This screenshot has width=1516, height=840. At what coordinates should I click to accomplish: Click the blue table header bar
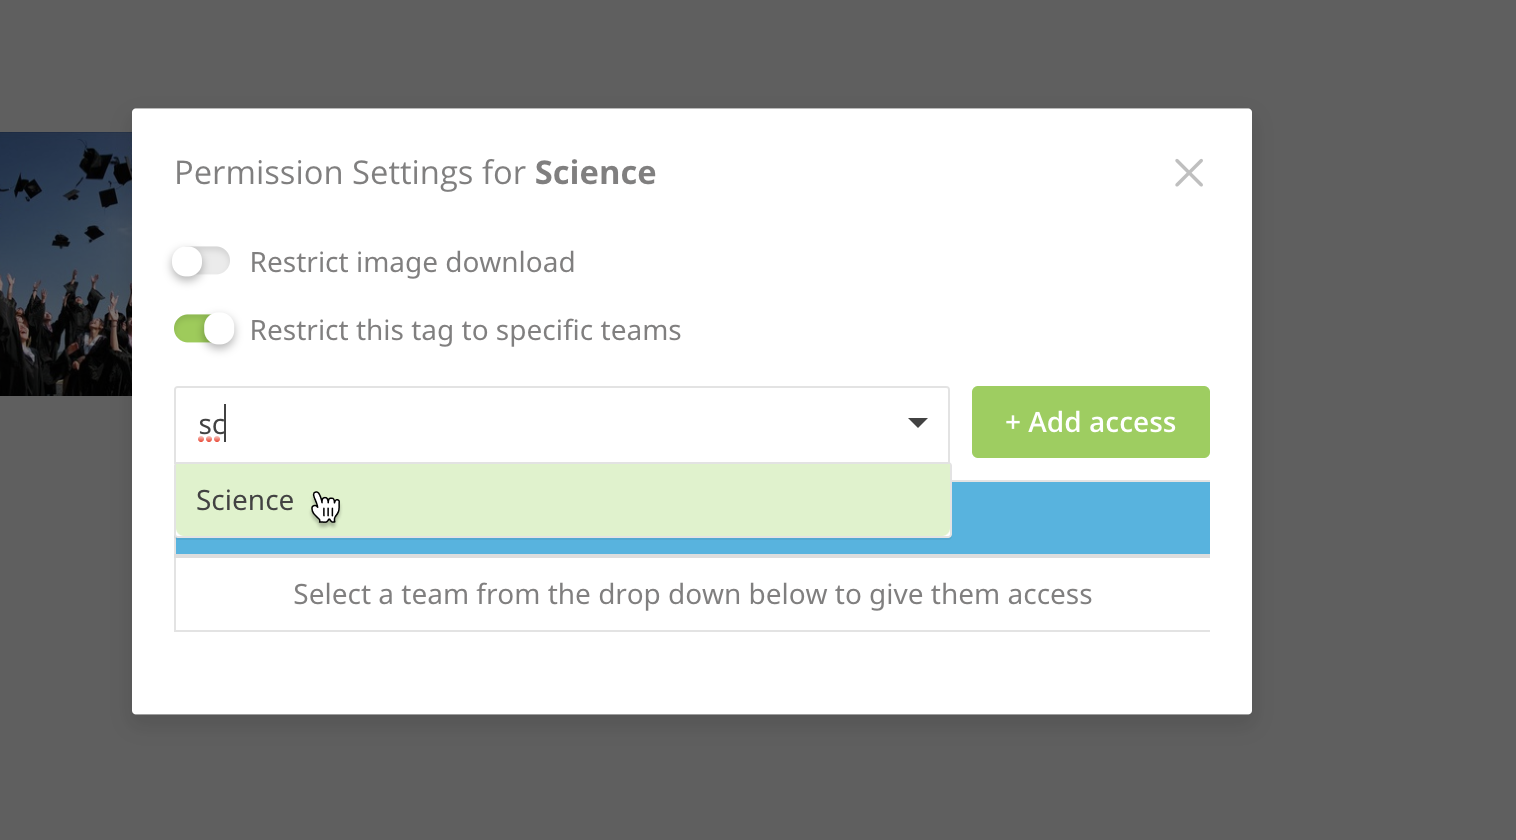[1080, 517]
